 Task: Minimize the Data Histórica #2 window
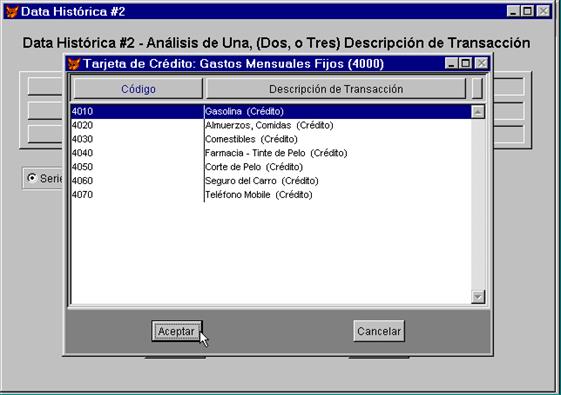[x=513, y=11]
